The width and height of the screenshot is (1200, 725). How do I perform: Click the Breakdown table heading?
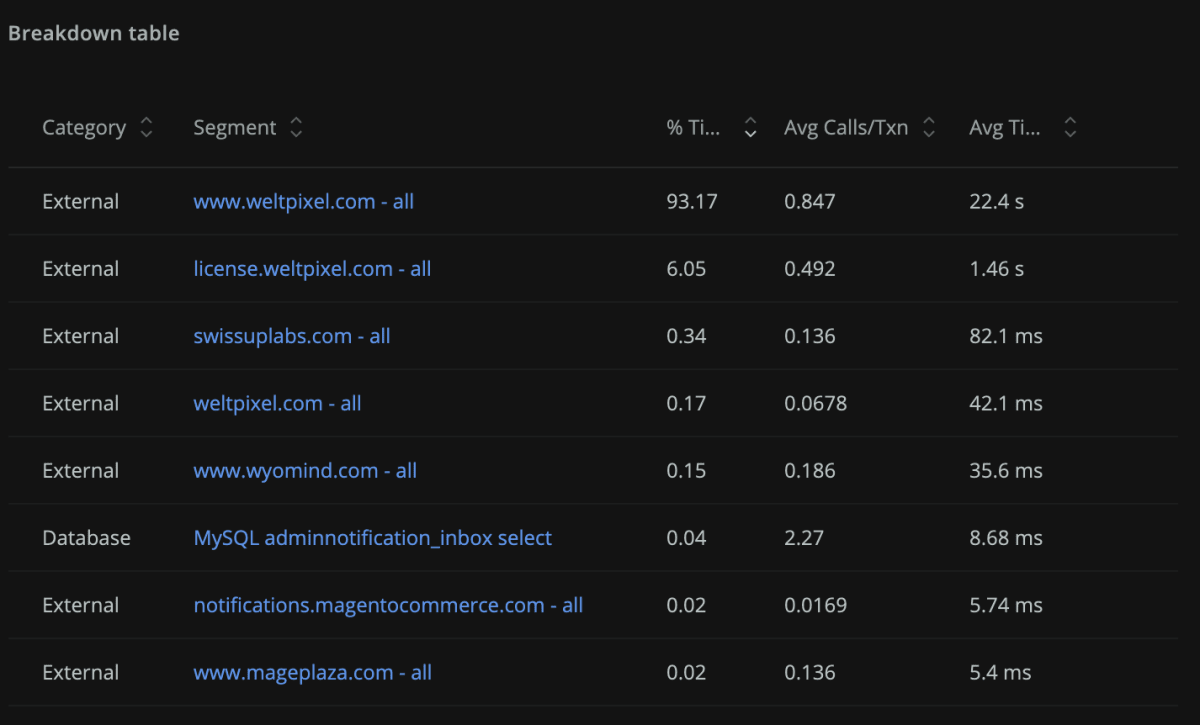[x=94, y=33]
